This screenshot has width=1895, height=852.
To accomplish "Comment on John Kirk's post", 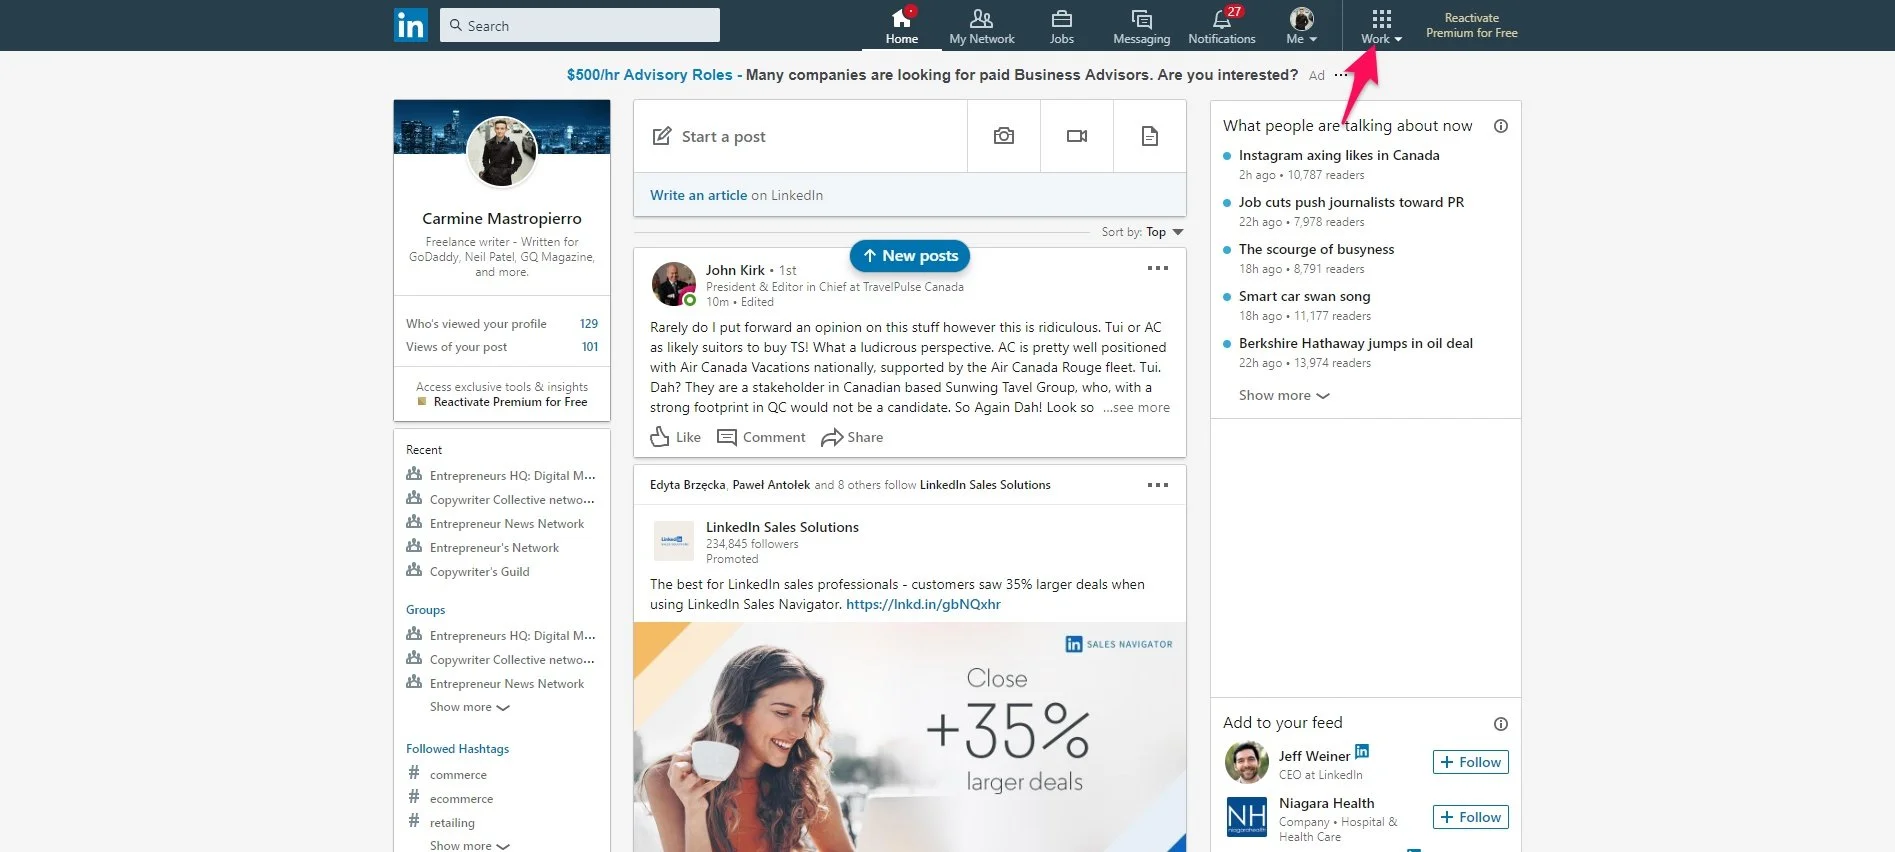I will [x=761, y=437].
